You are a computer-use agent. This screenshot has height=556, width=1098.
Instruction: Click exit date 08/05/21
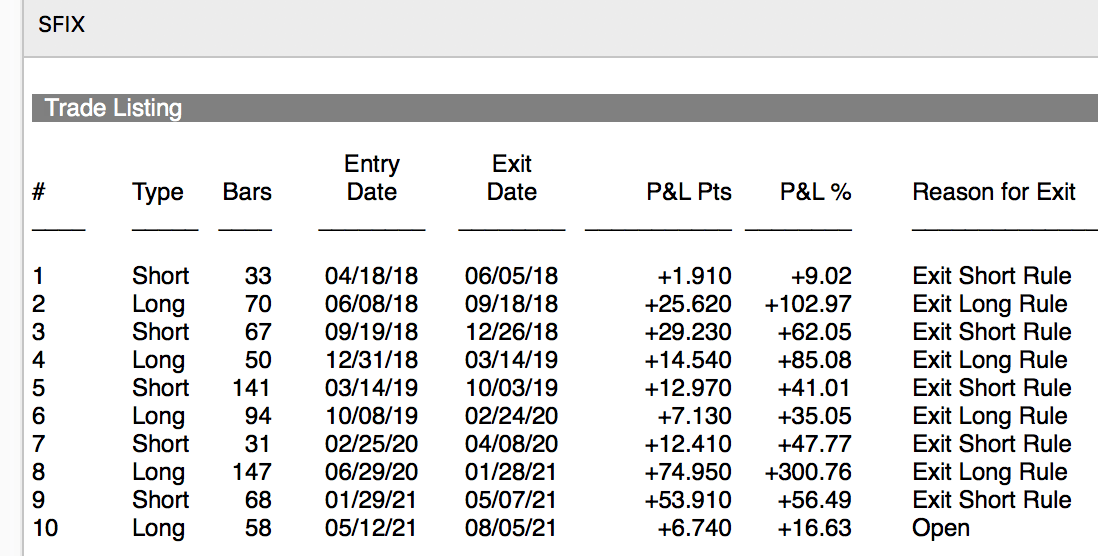(512, 528)
